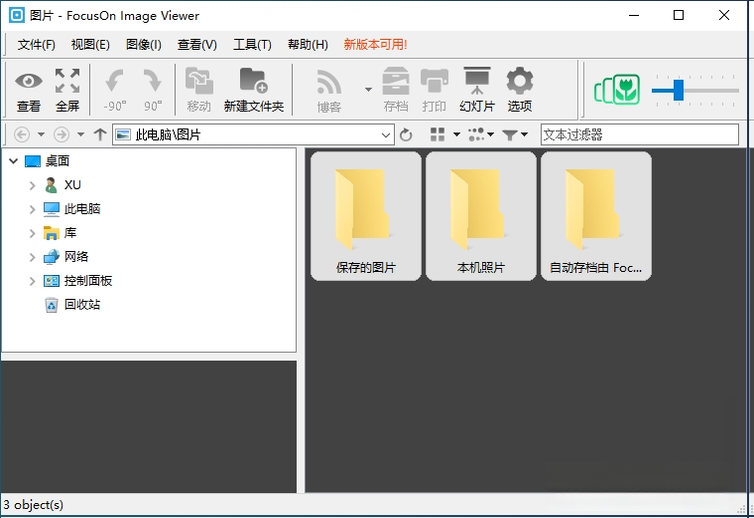Click the green thumbnail size icon

617,89
